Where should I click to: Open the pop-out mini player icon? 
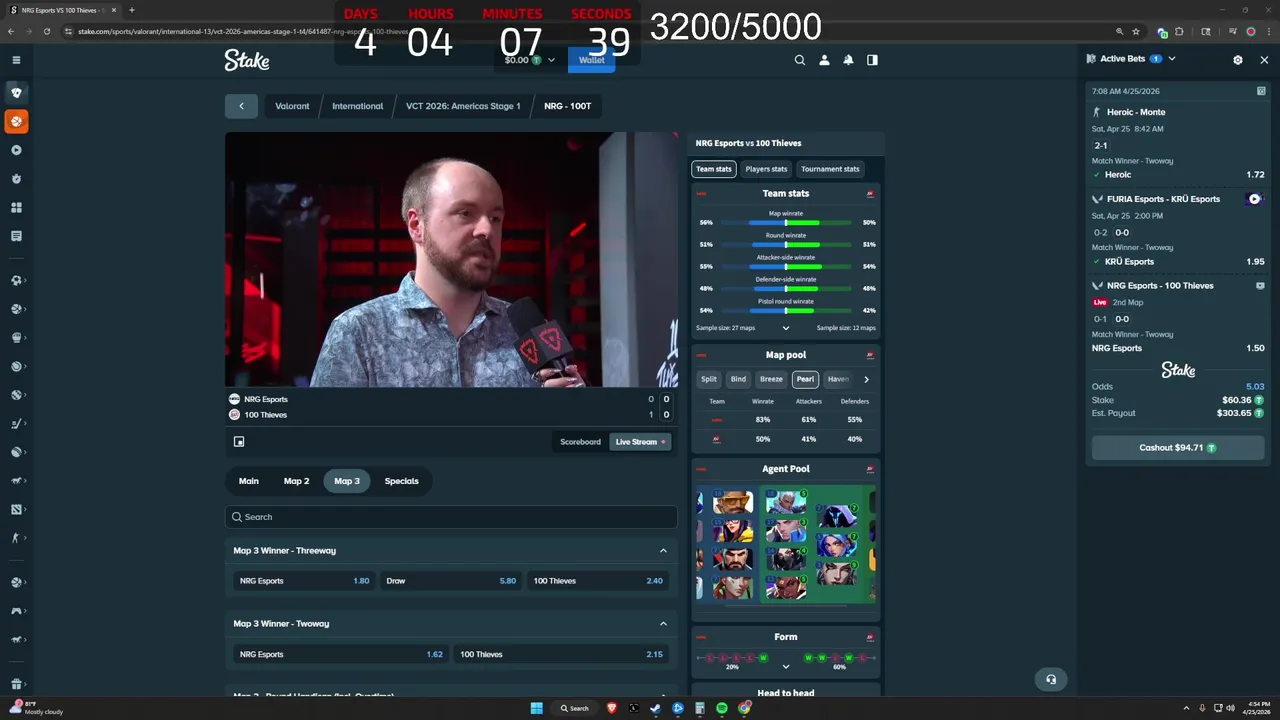click(239, 441)
